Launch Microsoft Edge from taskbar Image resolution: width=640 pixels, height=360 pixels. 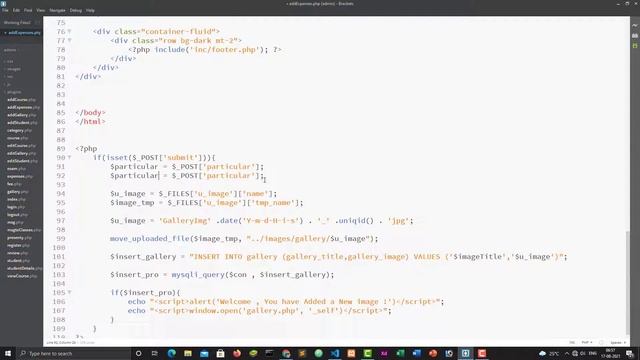click(171, 353)
